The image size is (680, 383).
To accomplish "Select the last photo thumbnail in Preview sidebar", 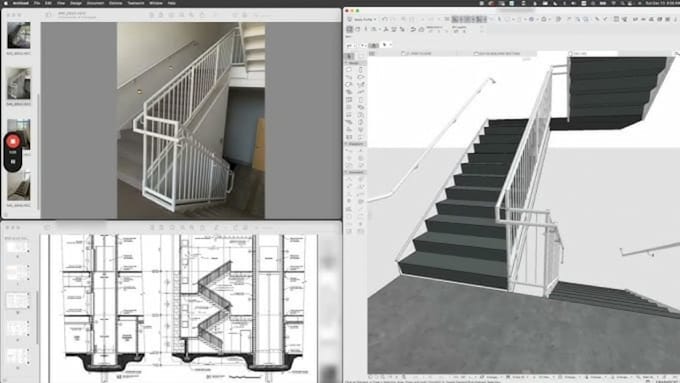I will click(19, 186).
